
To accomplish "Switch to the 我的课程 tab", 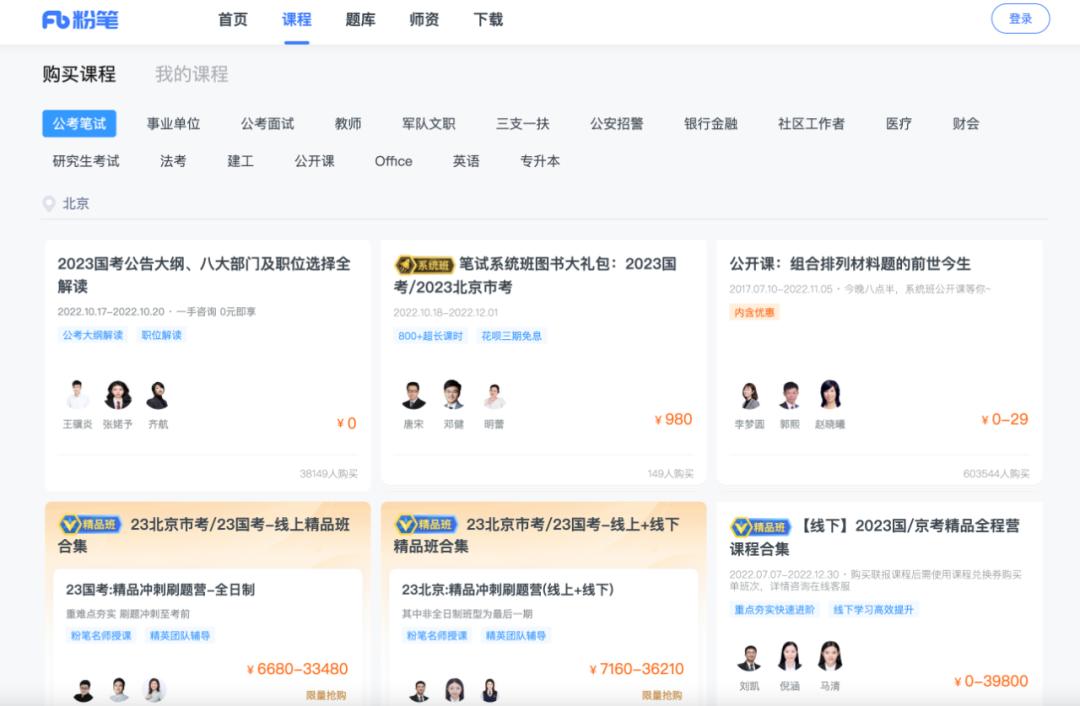I will [191, 74].
